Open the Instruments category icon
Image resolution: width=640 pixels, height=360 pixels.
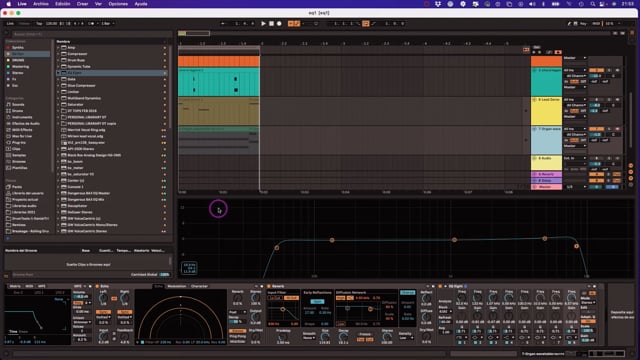[x=9, y=117]
